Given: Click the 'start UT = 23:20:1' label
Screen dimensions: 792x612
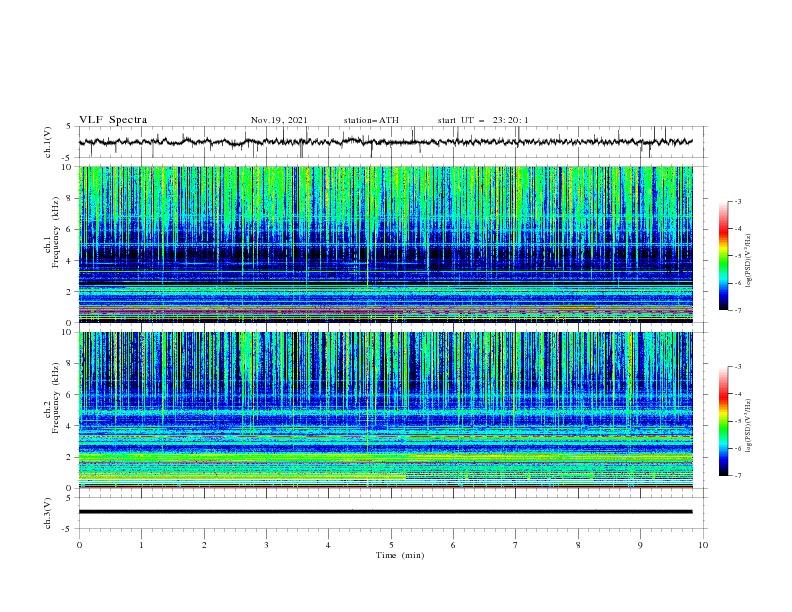Looking at the screenshot, I should [483, 120].
